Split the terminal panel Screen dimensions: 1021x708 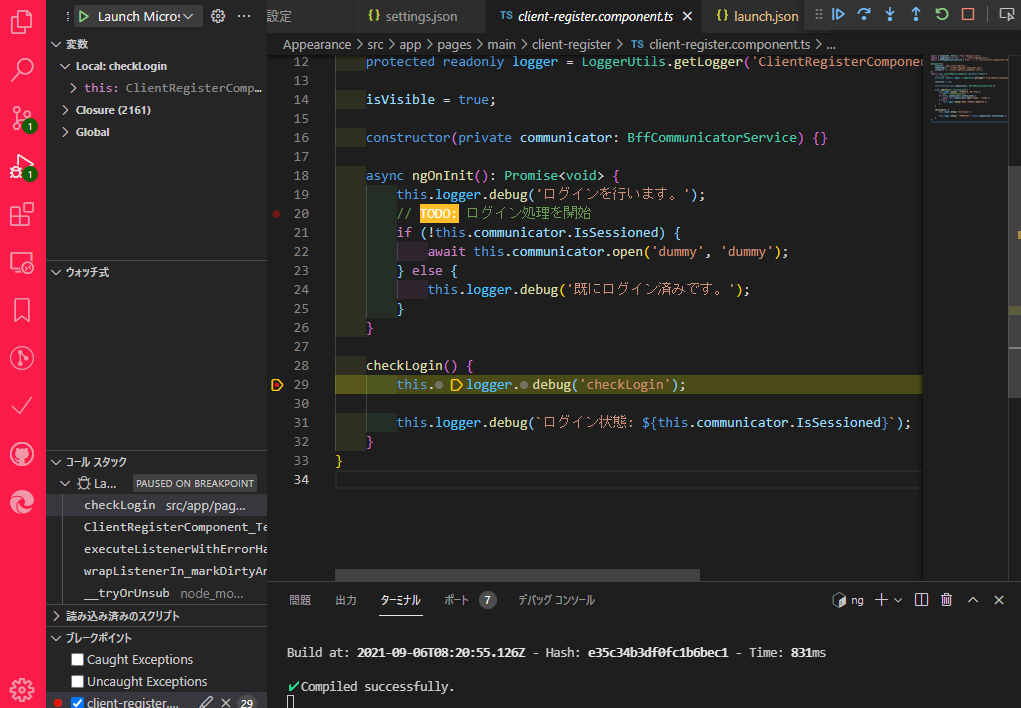919,599
